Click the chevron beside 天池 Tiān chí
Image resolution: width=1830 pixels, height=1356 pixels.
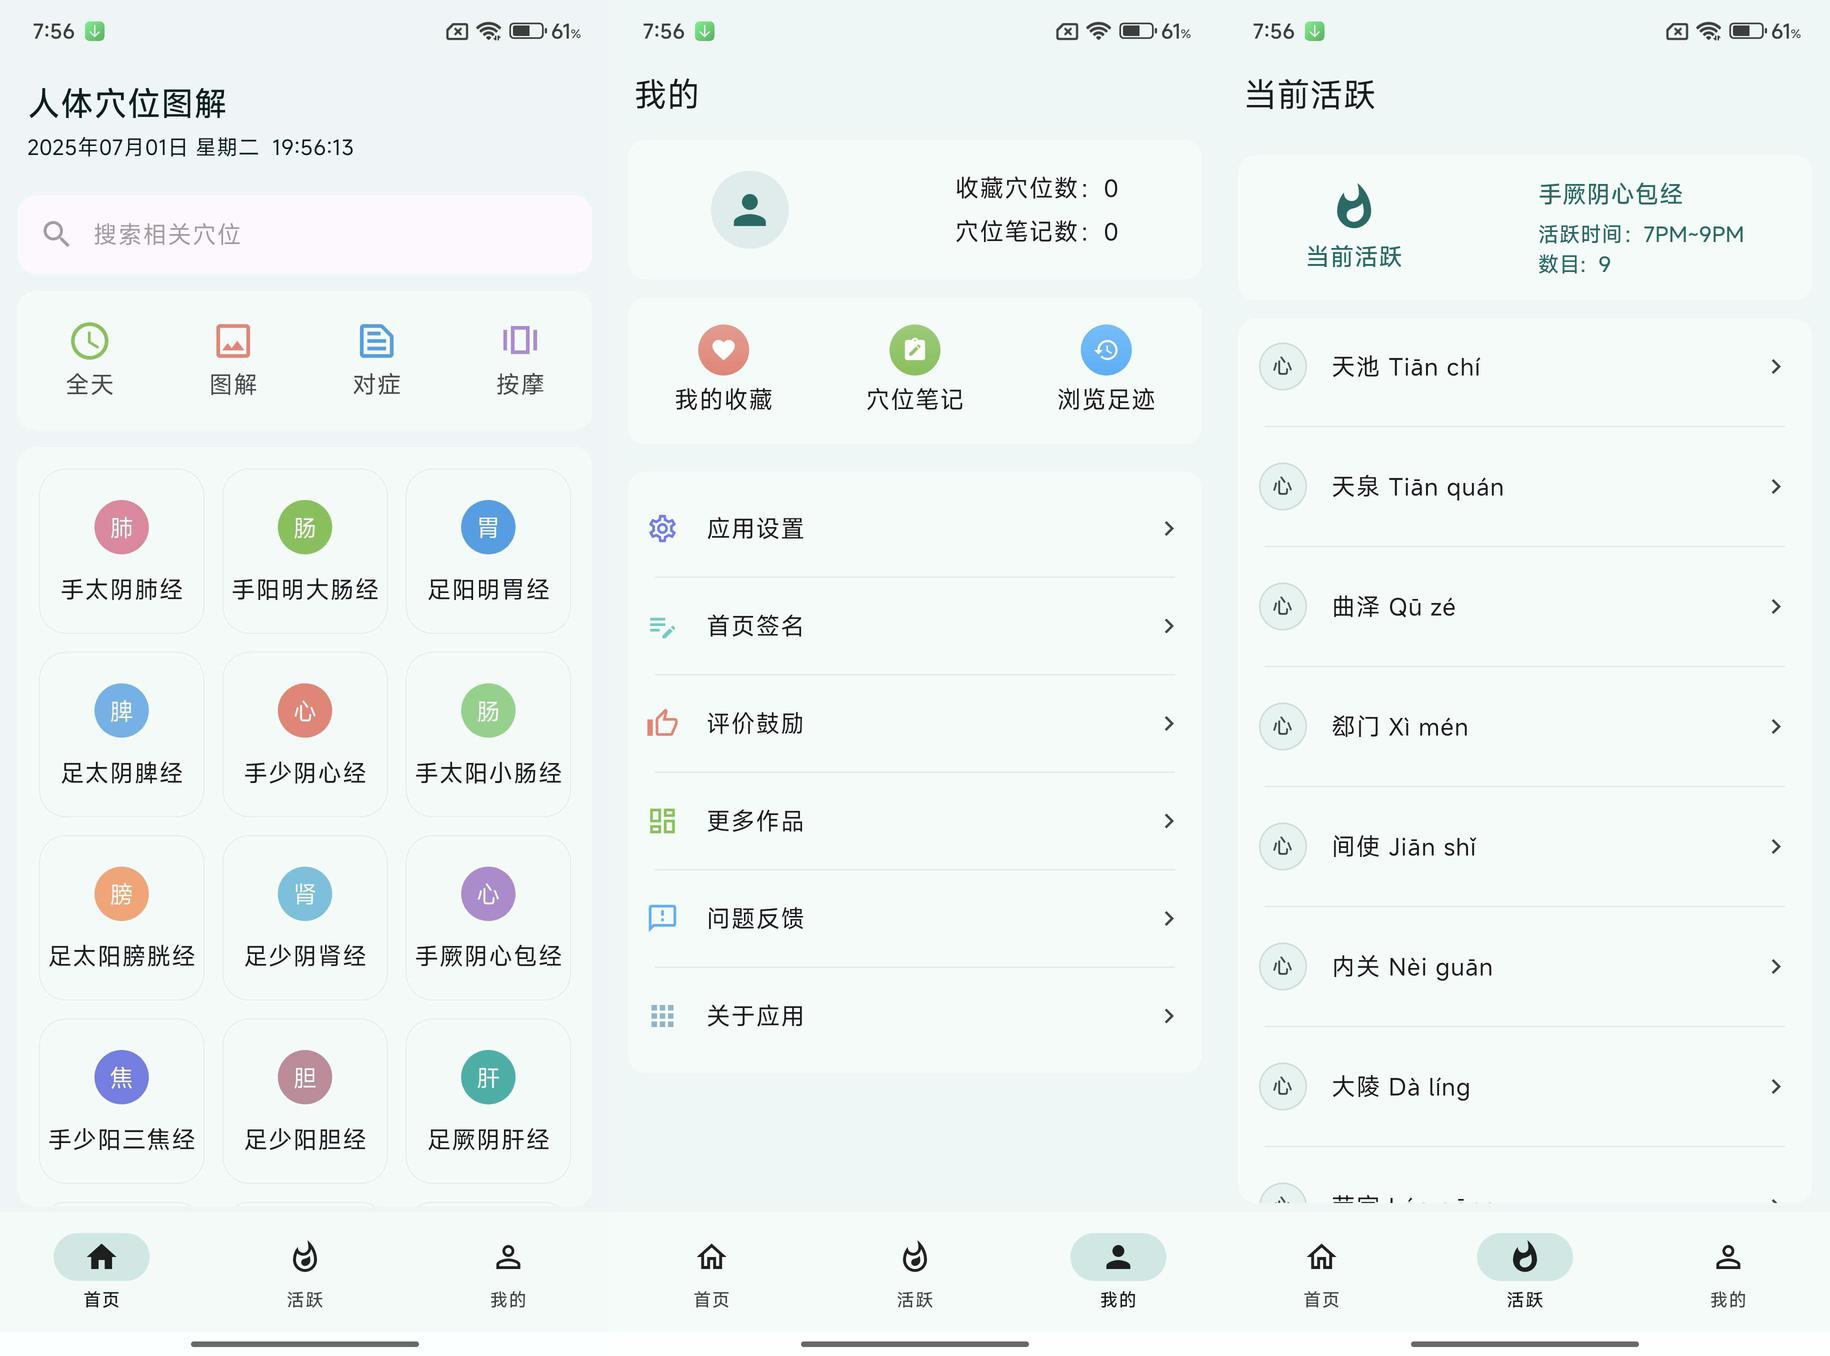1775,367
